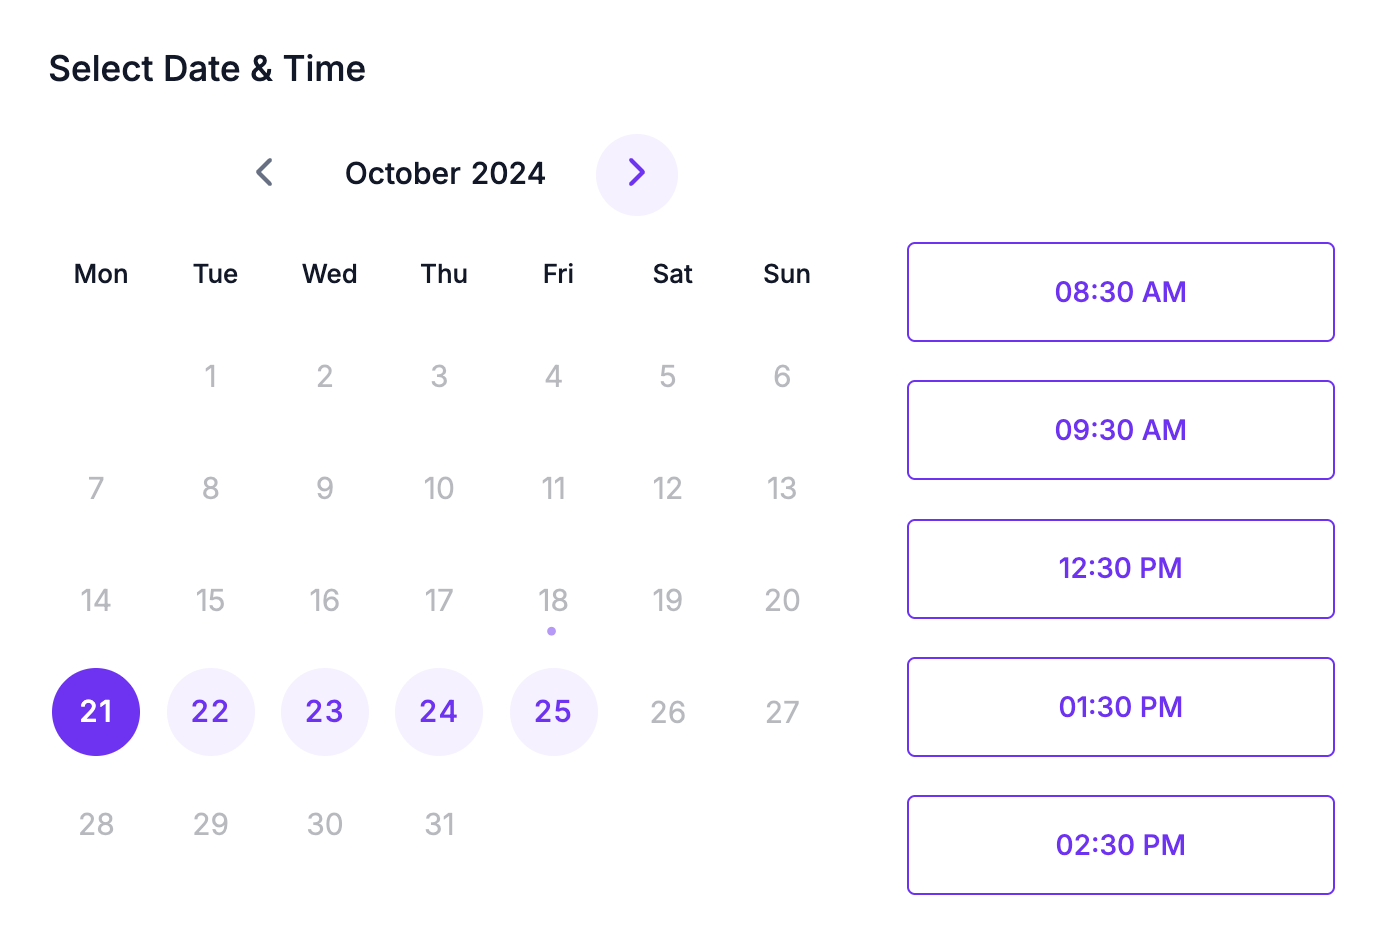Choose the 09:30 AM time slot
The width and height of the screenshot is (1382, 928).
pos(1120,430)
